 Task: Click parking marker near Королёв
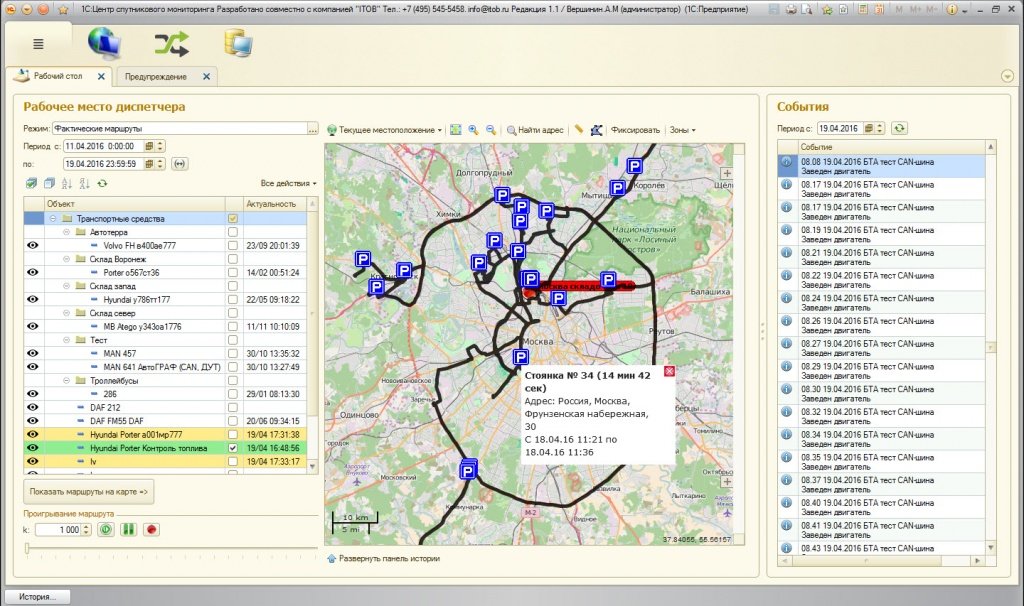(618, 188)
